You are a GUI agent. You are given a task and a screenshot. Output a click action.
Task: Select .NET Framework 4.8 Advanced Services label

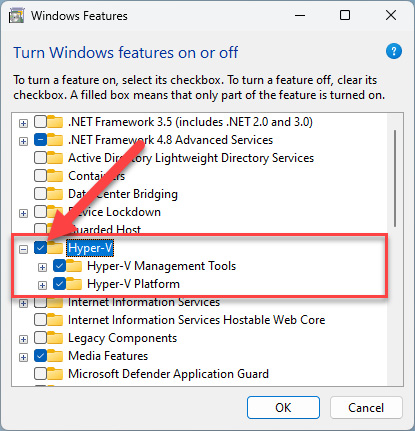coord(170,140)
